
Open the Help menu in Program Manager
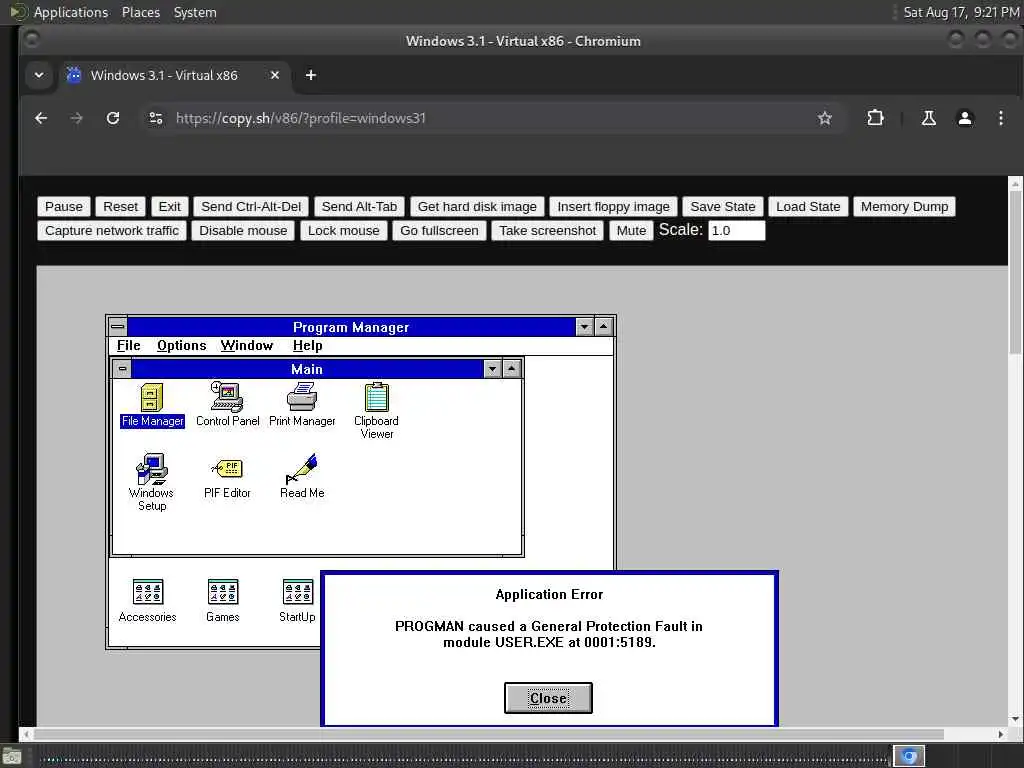click(308, 345)
